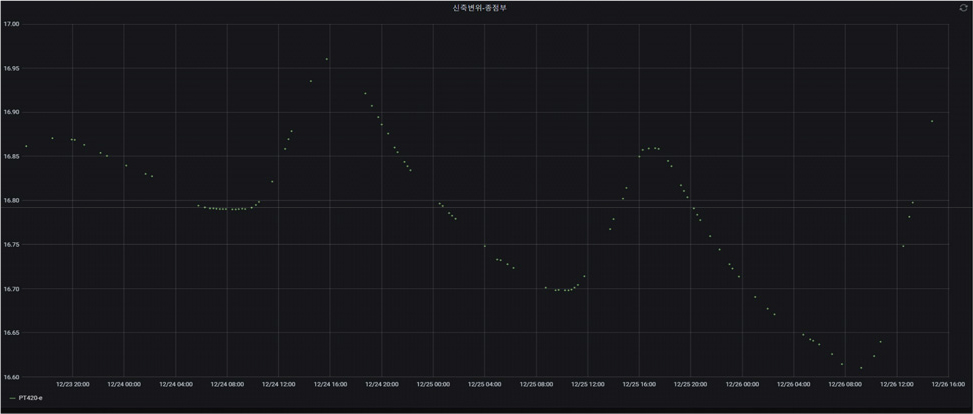973x414 pixels.
Task: Click the rightmost data point near 16.89
Action: 931,121
